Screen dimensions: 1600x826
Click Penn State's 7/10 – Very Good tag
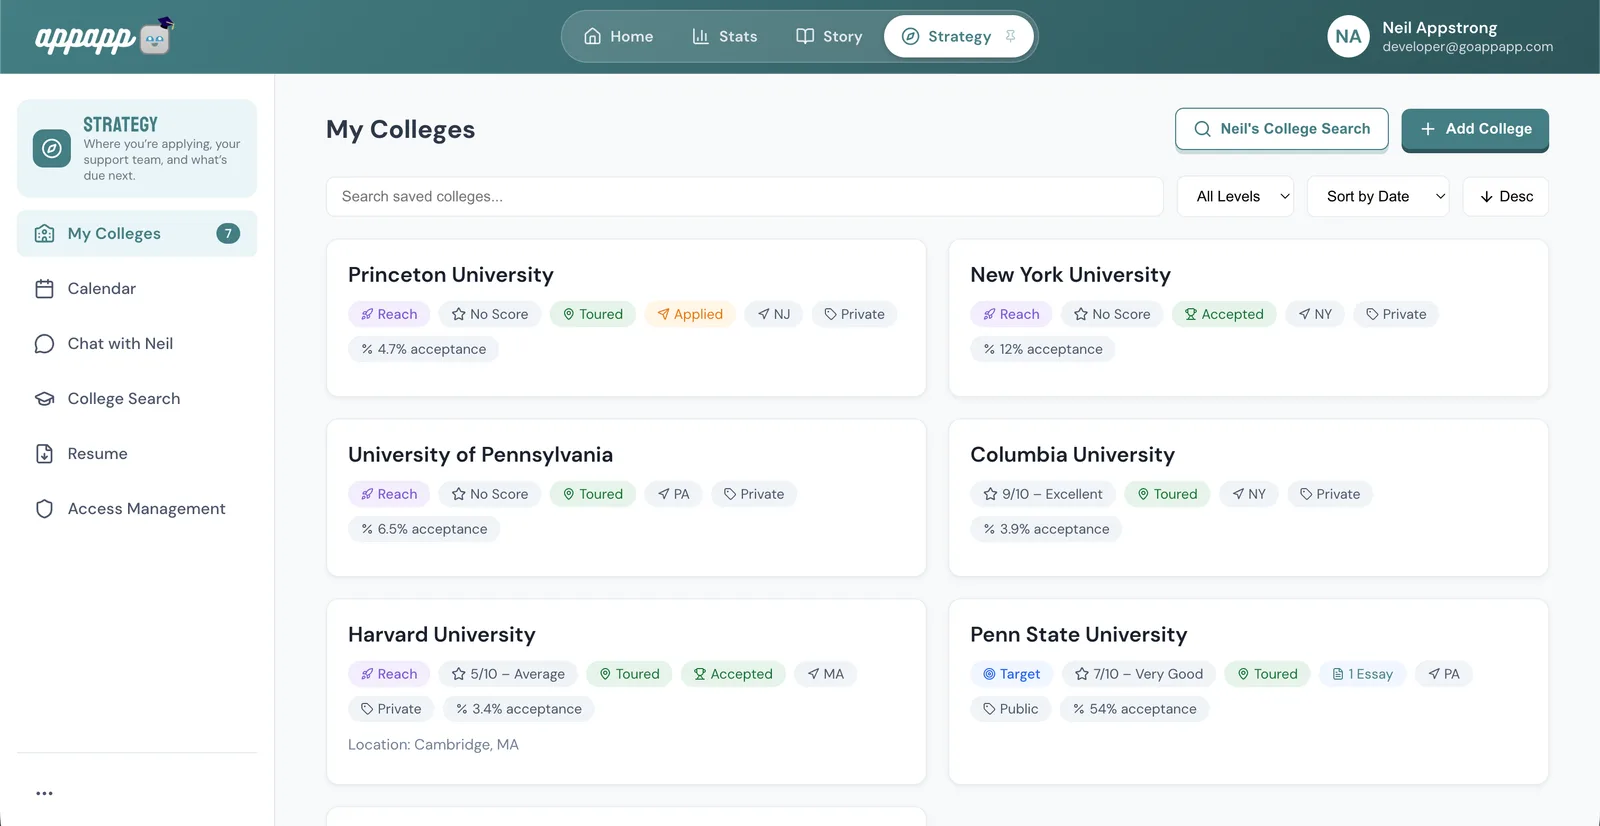pyautogui.click(x=1139, y=674)
